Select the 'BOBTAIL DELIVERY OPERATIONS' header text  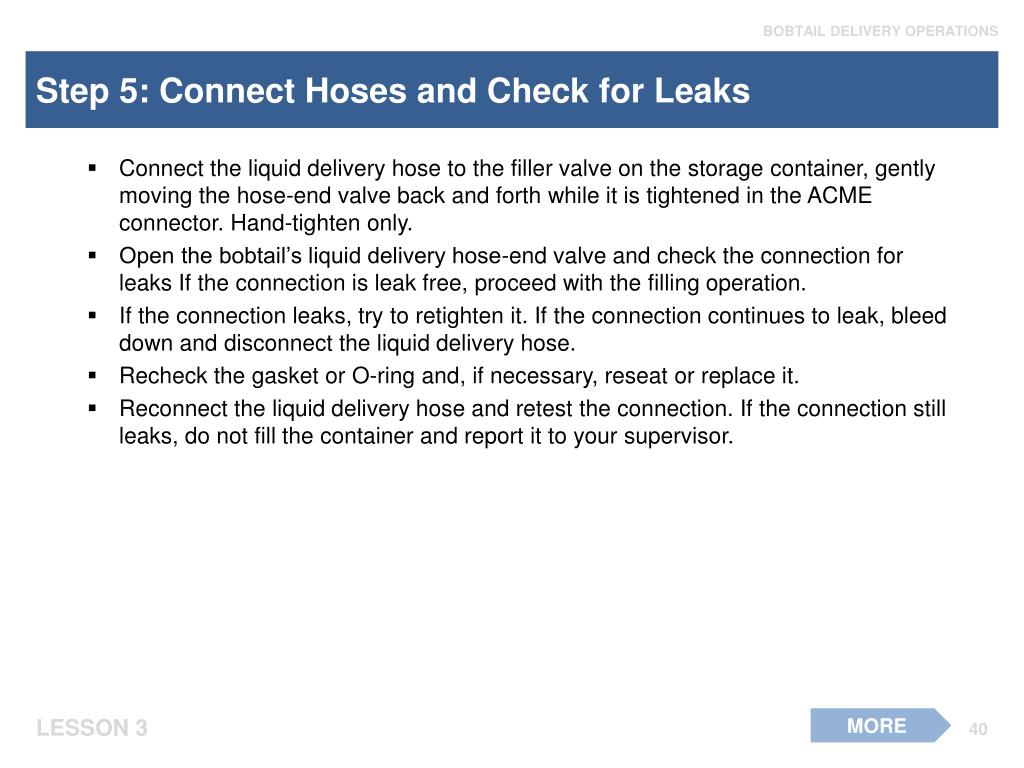(x=880, y=31)
